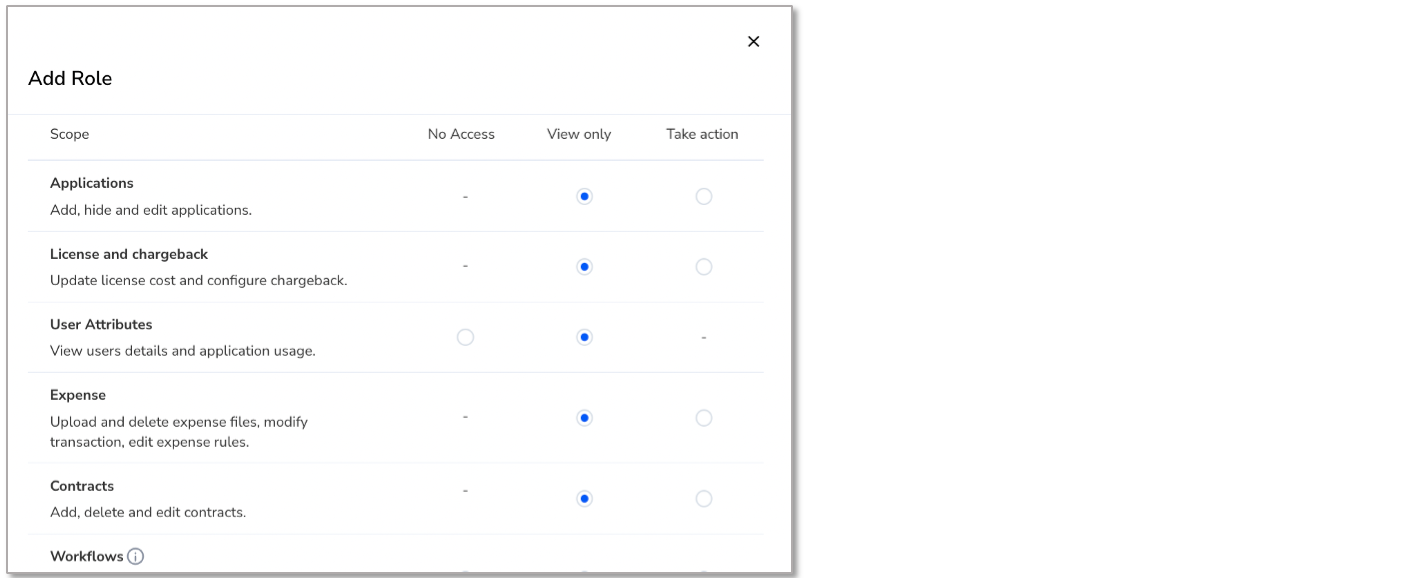The height and width of the screenshot is (578, 1412).
Task: Select View only for Applications
Action: pyautogui.click(x=585, y=197)
